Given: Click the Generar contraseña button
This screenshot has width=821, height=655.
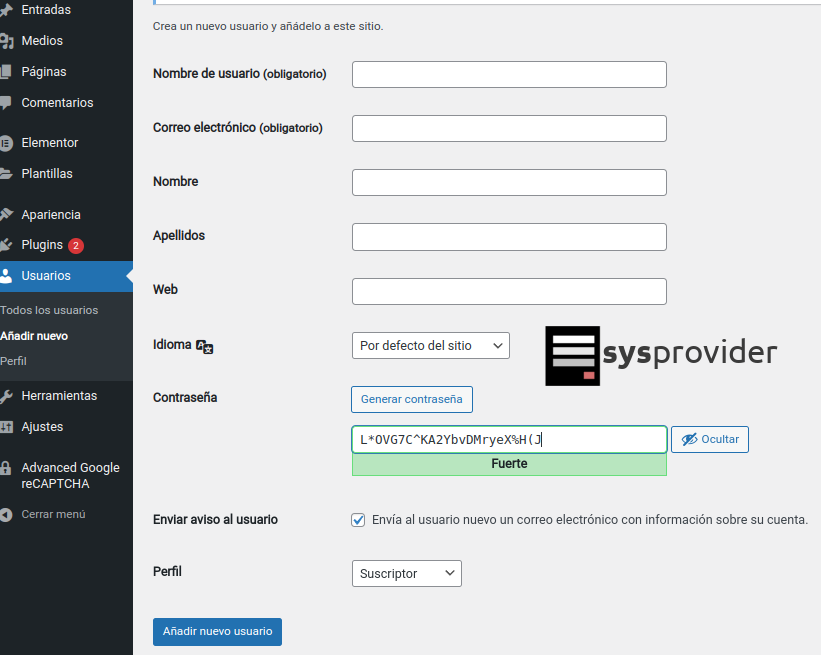Looking at the screenshot, I should 411,399.
